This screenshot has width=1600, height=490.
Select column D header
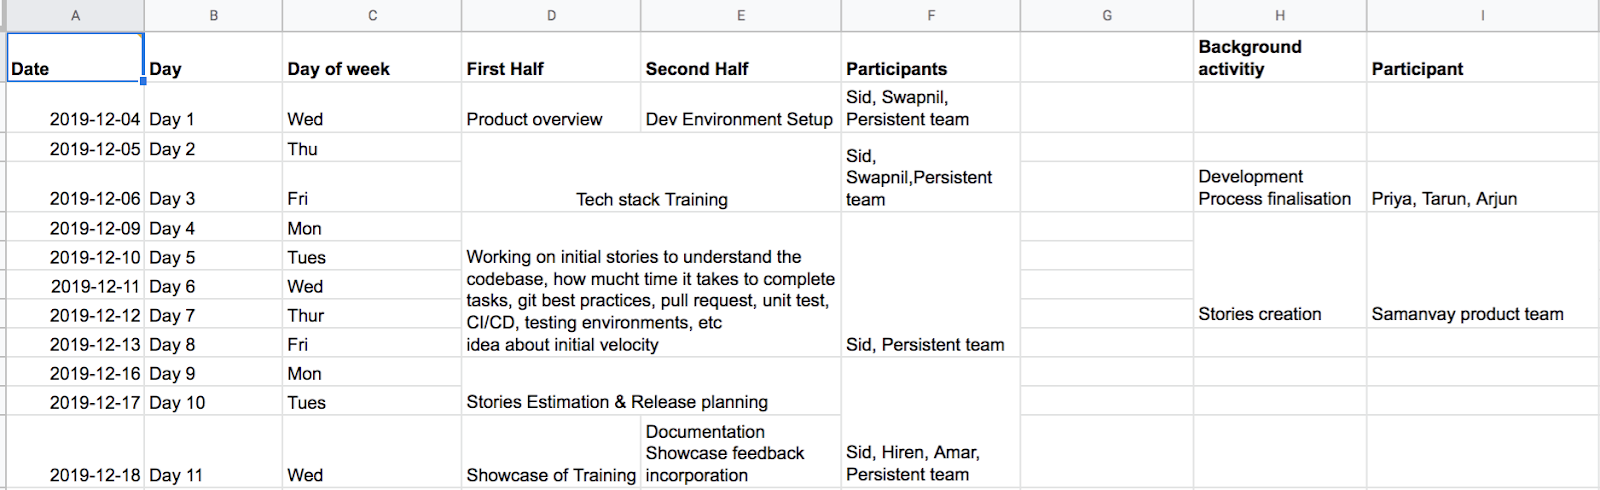[x=551, y=15]
